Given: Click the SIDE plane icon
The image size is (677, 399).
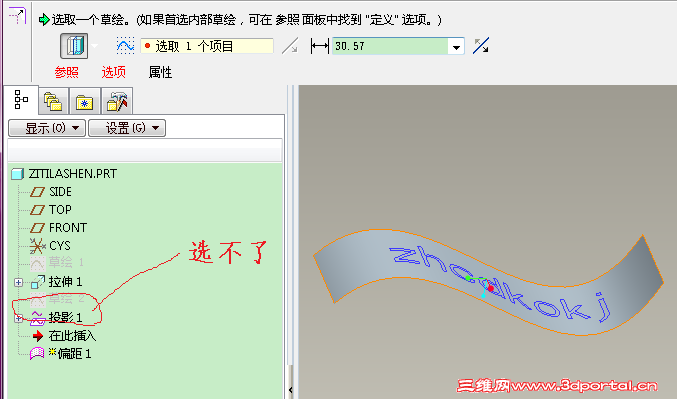Looking at the screenshot, I should point(38,192).
